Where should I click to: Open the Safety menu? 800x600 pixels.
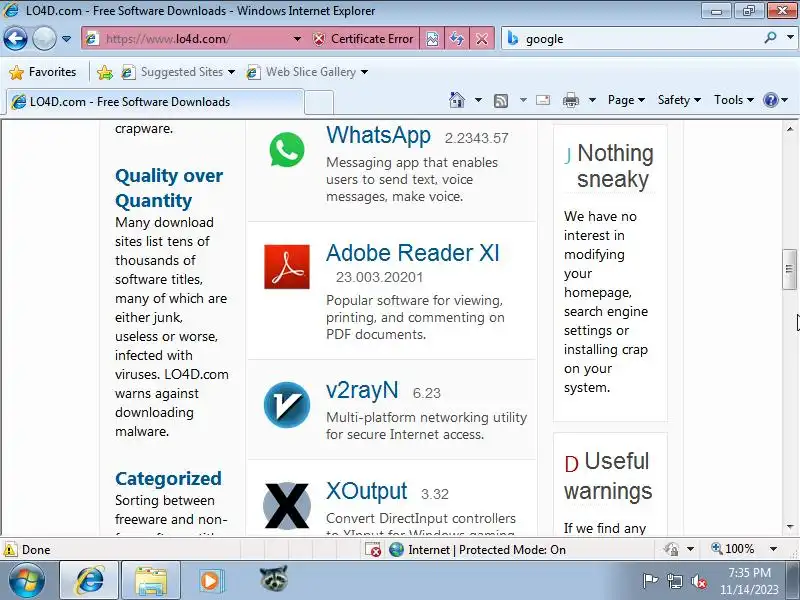(x=679, y=100)
